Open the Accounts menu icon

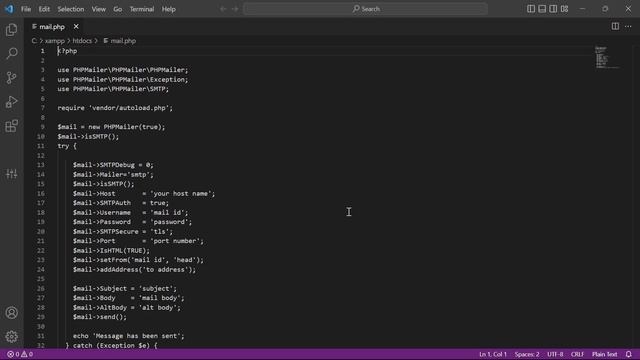[x=11, y=313]
